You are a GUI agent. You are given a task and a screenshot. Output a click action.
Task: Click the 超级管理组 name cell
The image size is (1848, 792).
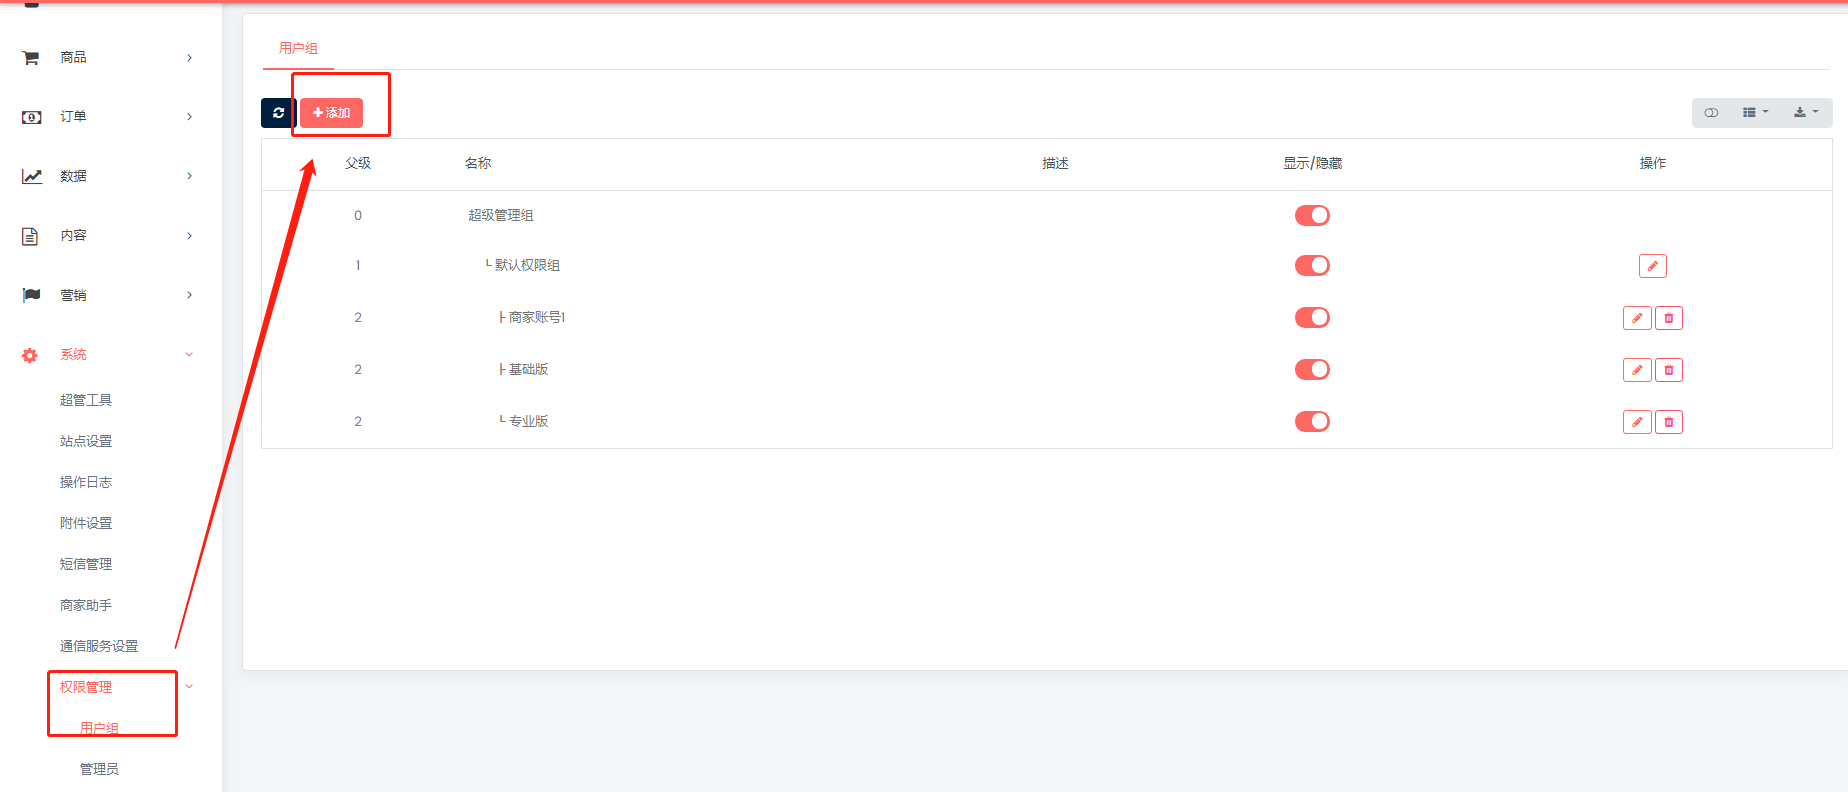pos(501,215)
